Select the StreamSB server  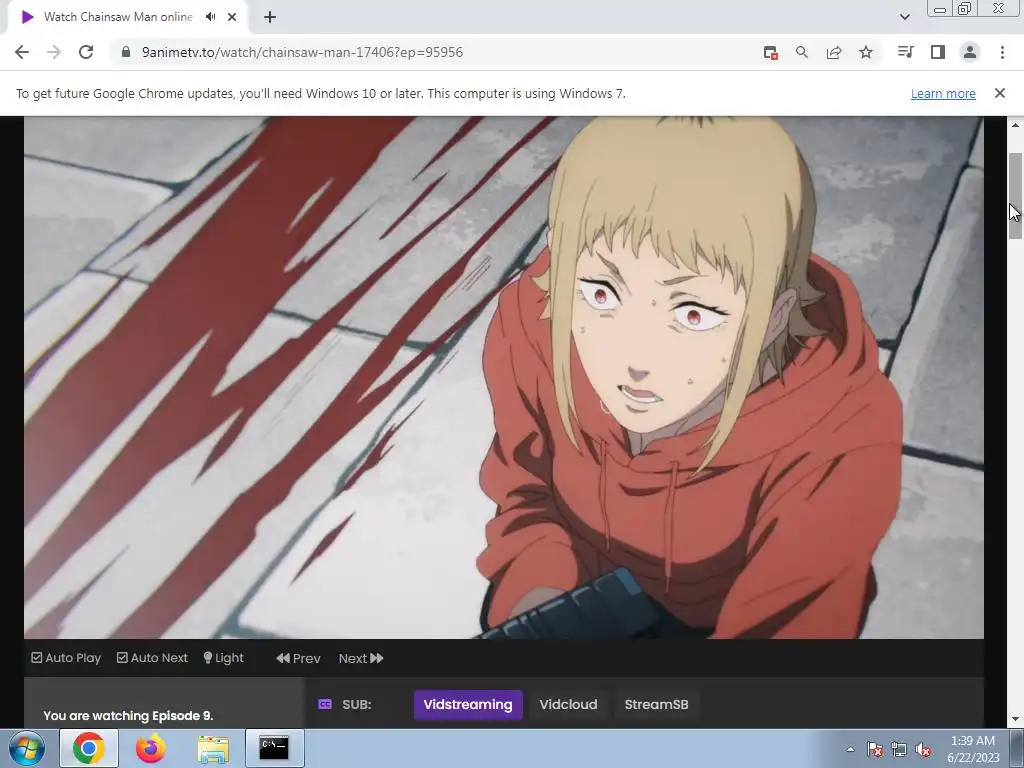tap(656, 705)
